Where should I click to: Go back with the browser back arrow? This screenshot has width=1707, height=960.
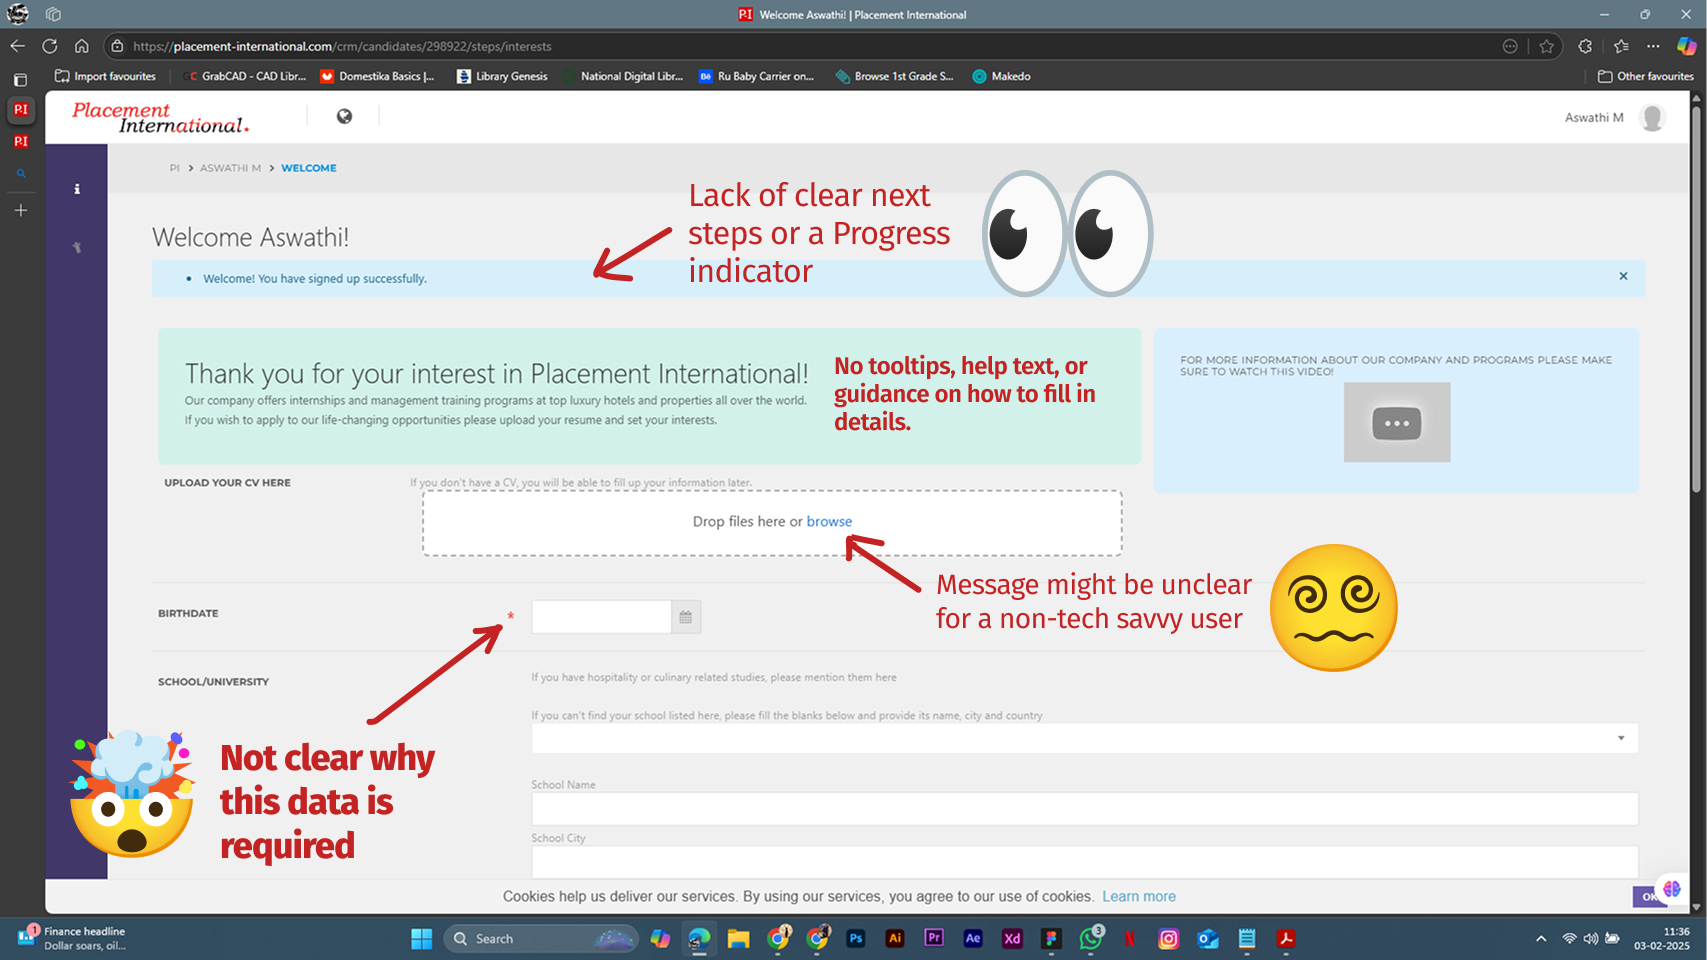17,46
